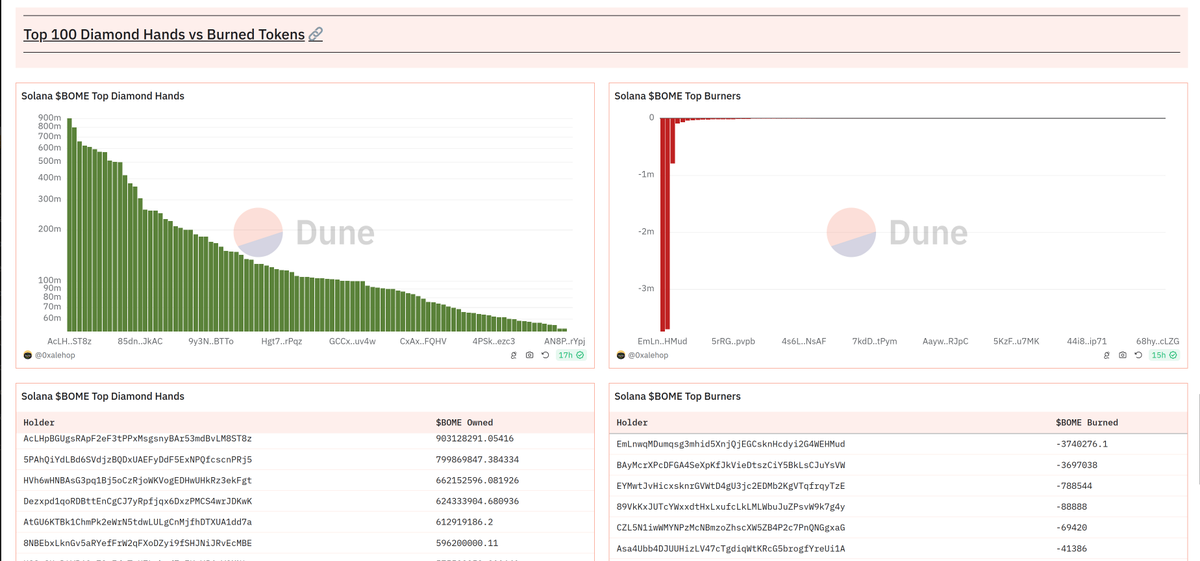
Task: Sort Burners table by Holder column
Action: [634, 422]
